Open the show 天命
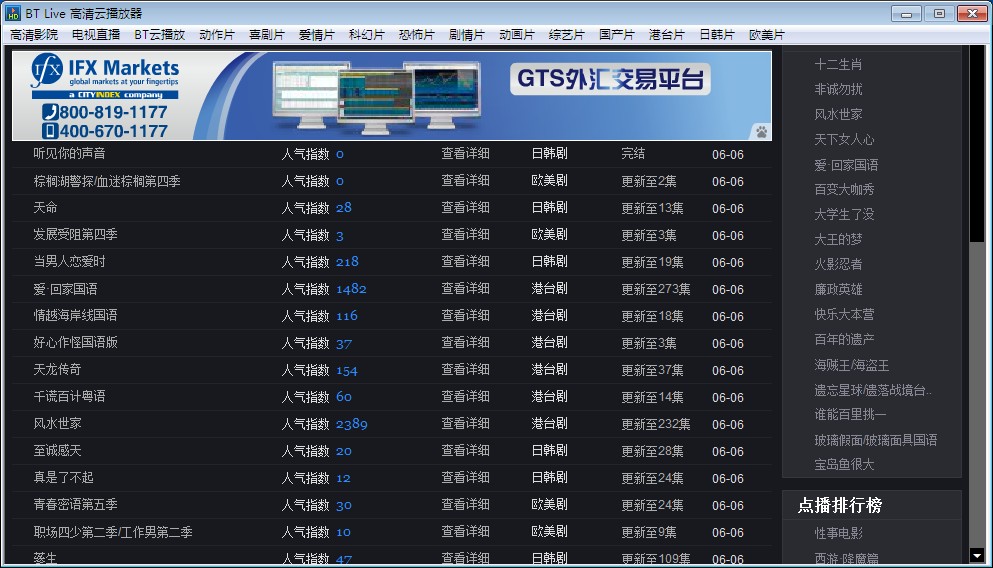Viewport: 993px width, 568px height. tap(45, 208)
